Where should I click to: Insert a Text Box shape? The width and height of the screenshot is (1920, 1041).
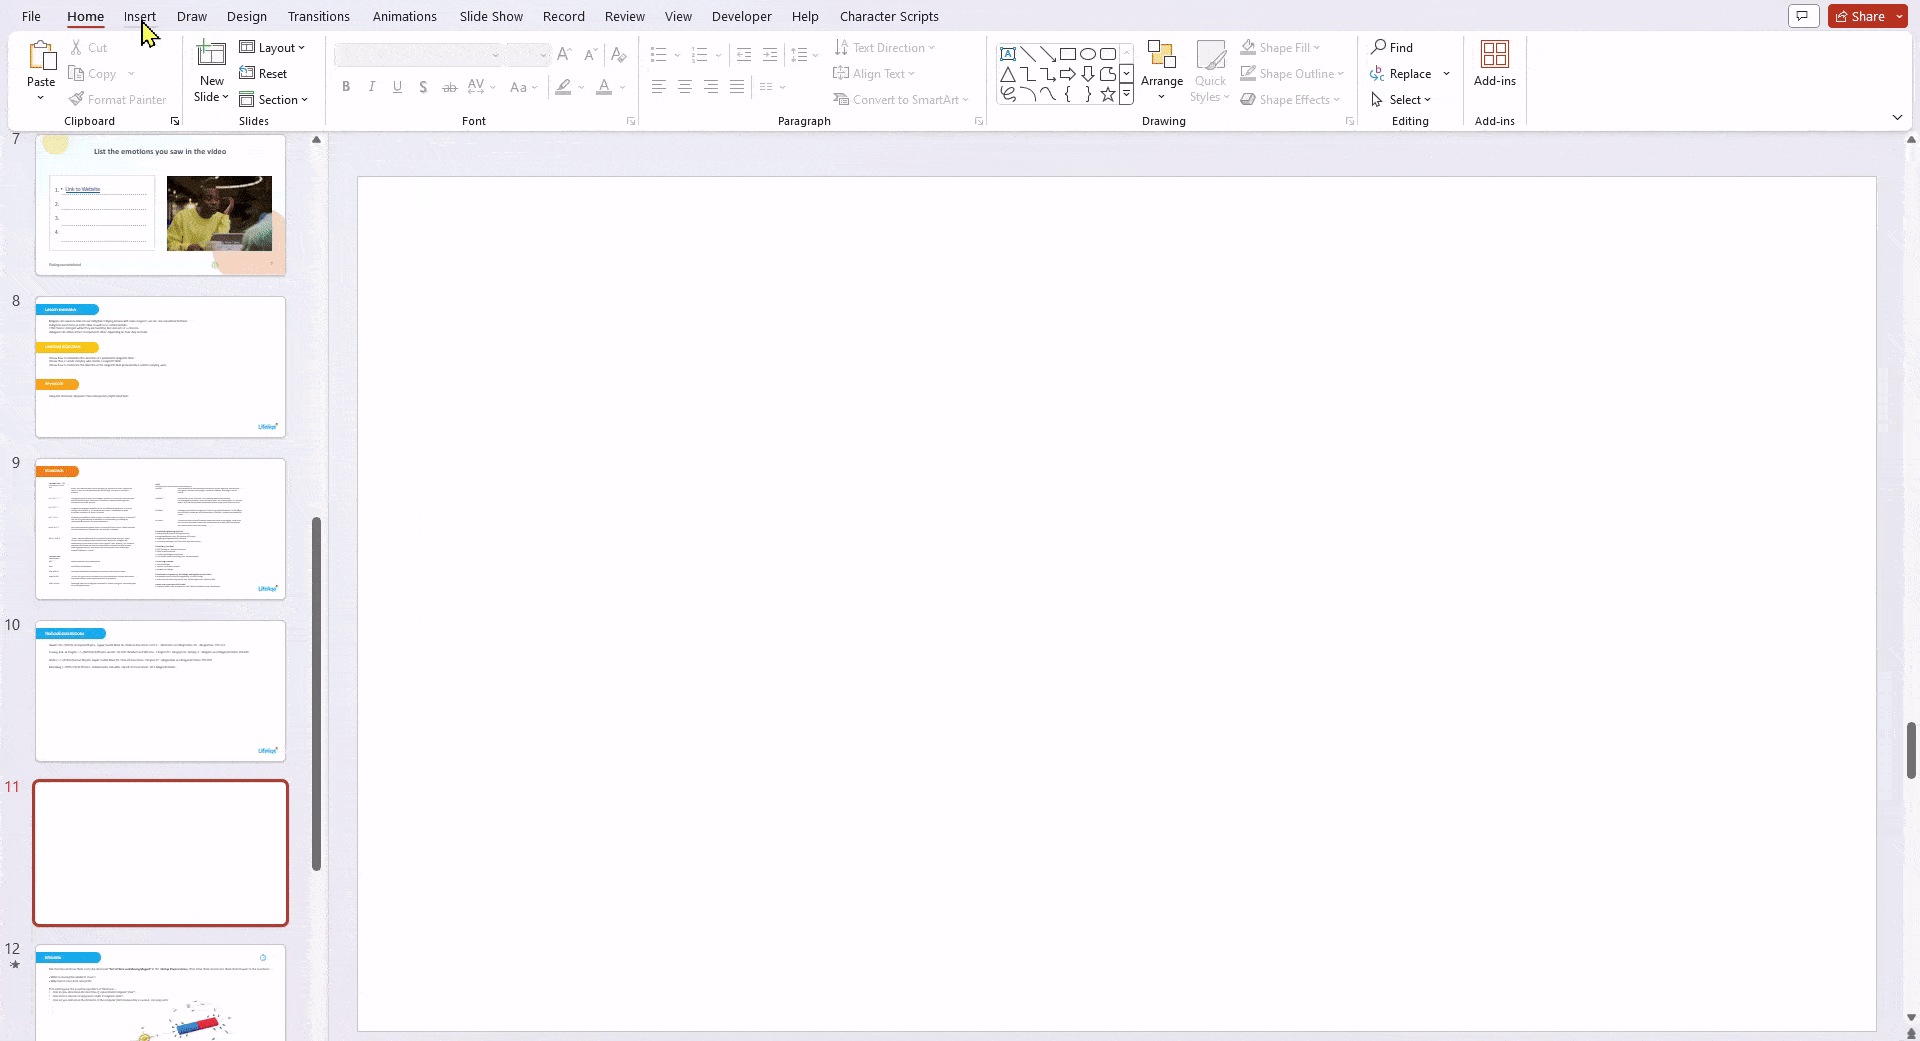(1008, 55)
